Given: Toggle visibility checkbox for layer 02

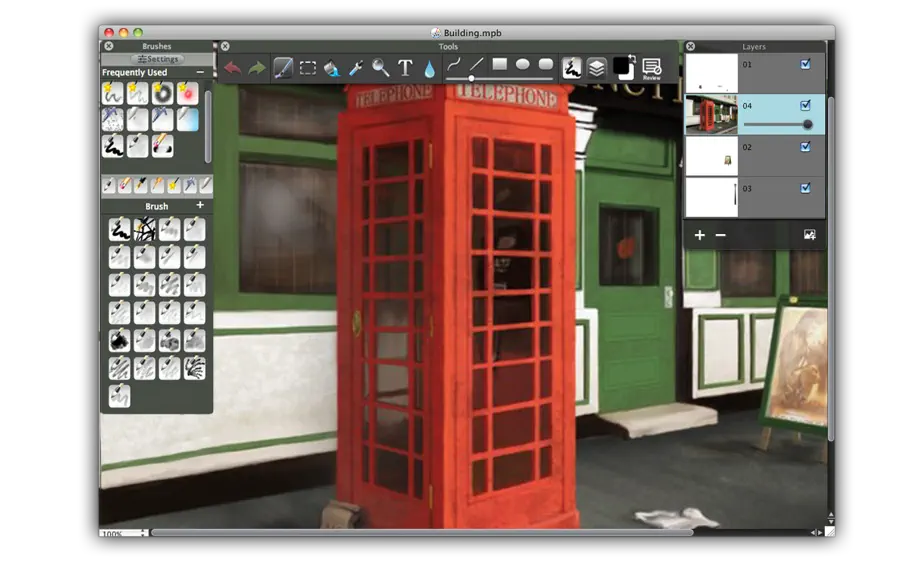Looking at the screenshot, I should tap(806, 147).
